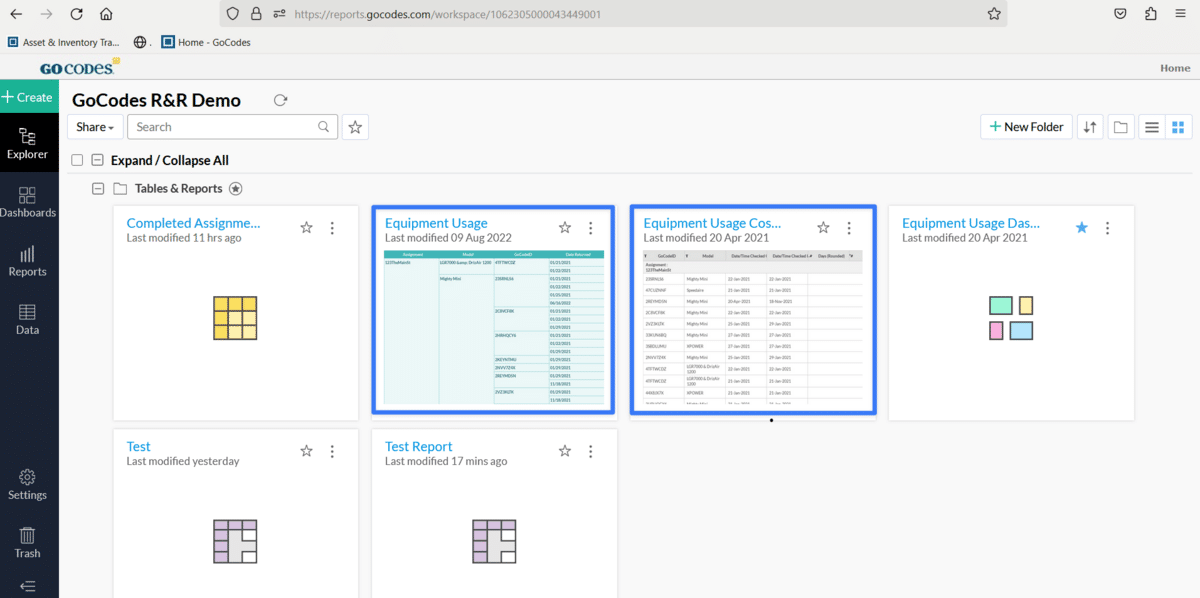Collapse the sidebar with the bottom arrow icon
This screenshot has height=598, width=1200.
tap(28, 586)
